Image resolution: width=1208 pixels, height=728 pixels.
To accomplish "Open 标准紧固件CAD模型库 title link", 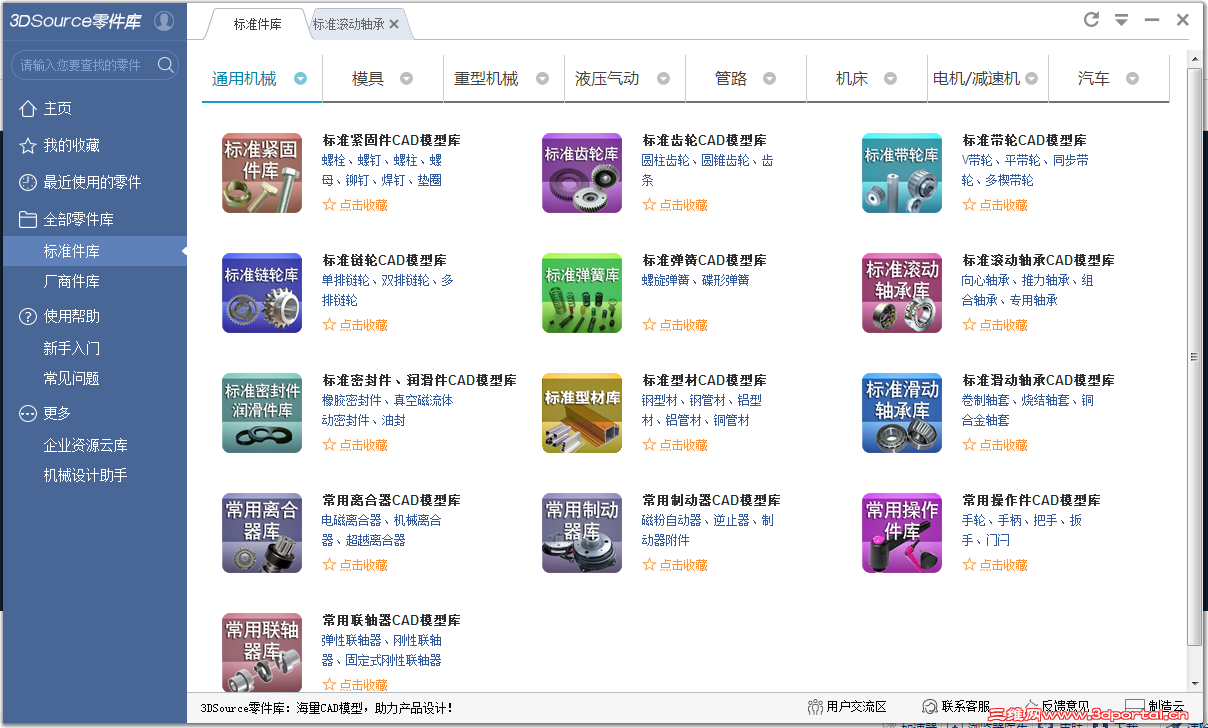I will (x=391, y=140).
